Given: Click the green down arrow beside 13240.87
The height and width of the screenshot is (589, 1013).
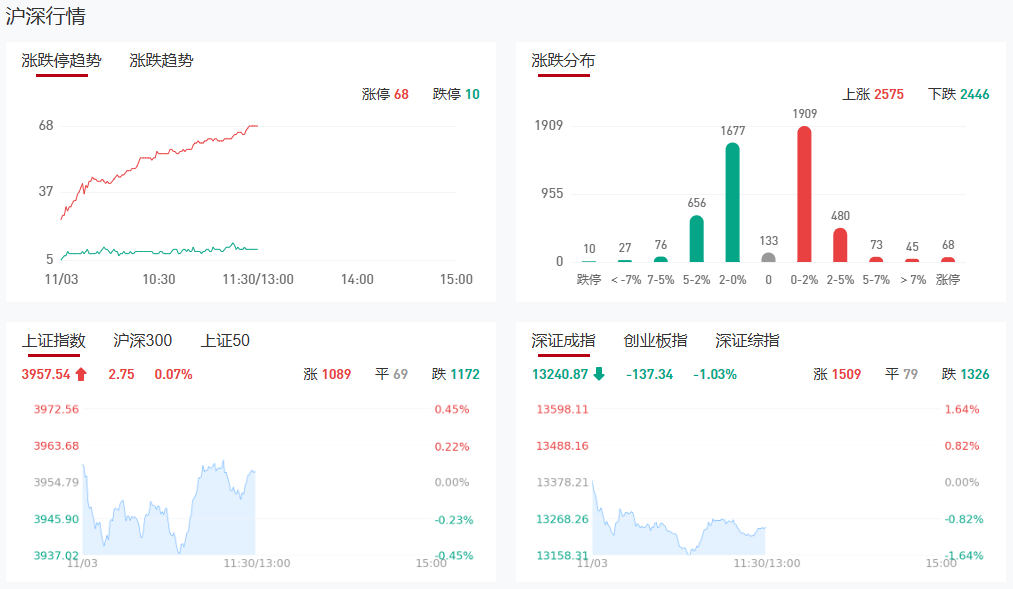Looking at the screenshot, I should 599,375.
